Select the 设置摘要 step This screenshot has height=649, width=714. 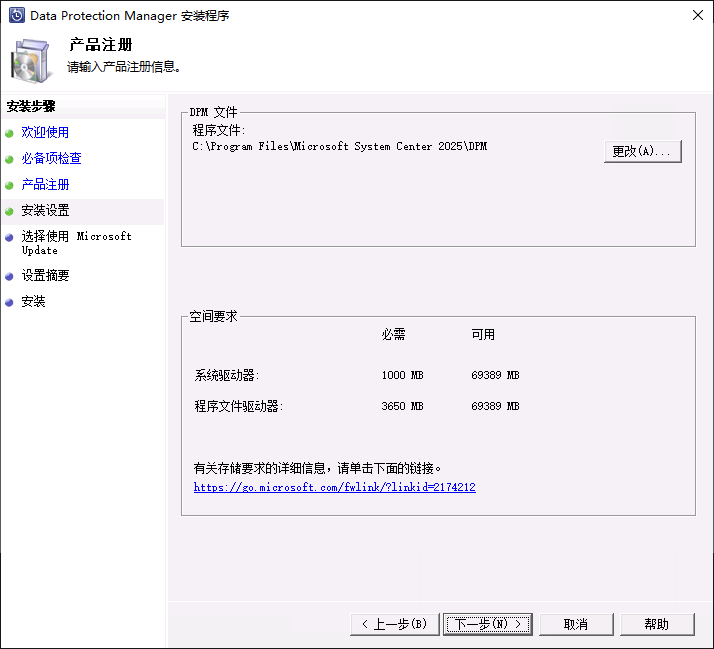tap(45, 276)
